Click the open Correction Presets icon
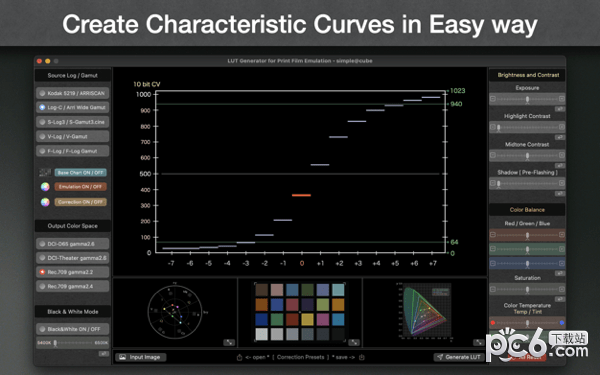The image size is (600, 375). [x=240, y=357]
